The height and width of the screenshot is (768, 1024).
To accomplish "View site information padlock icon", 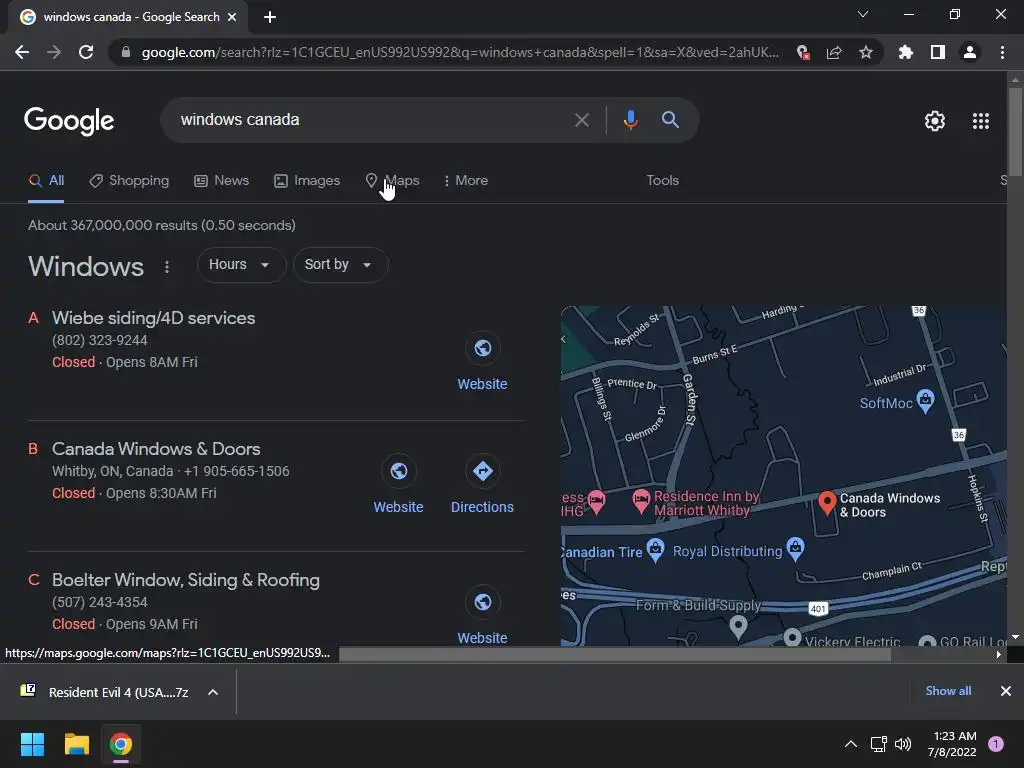I will (x=126, y=52).
